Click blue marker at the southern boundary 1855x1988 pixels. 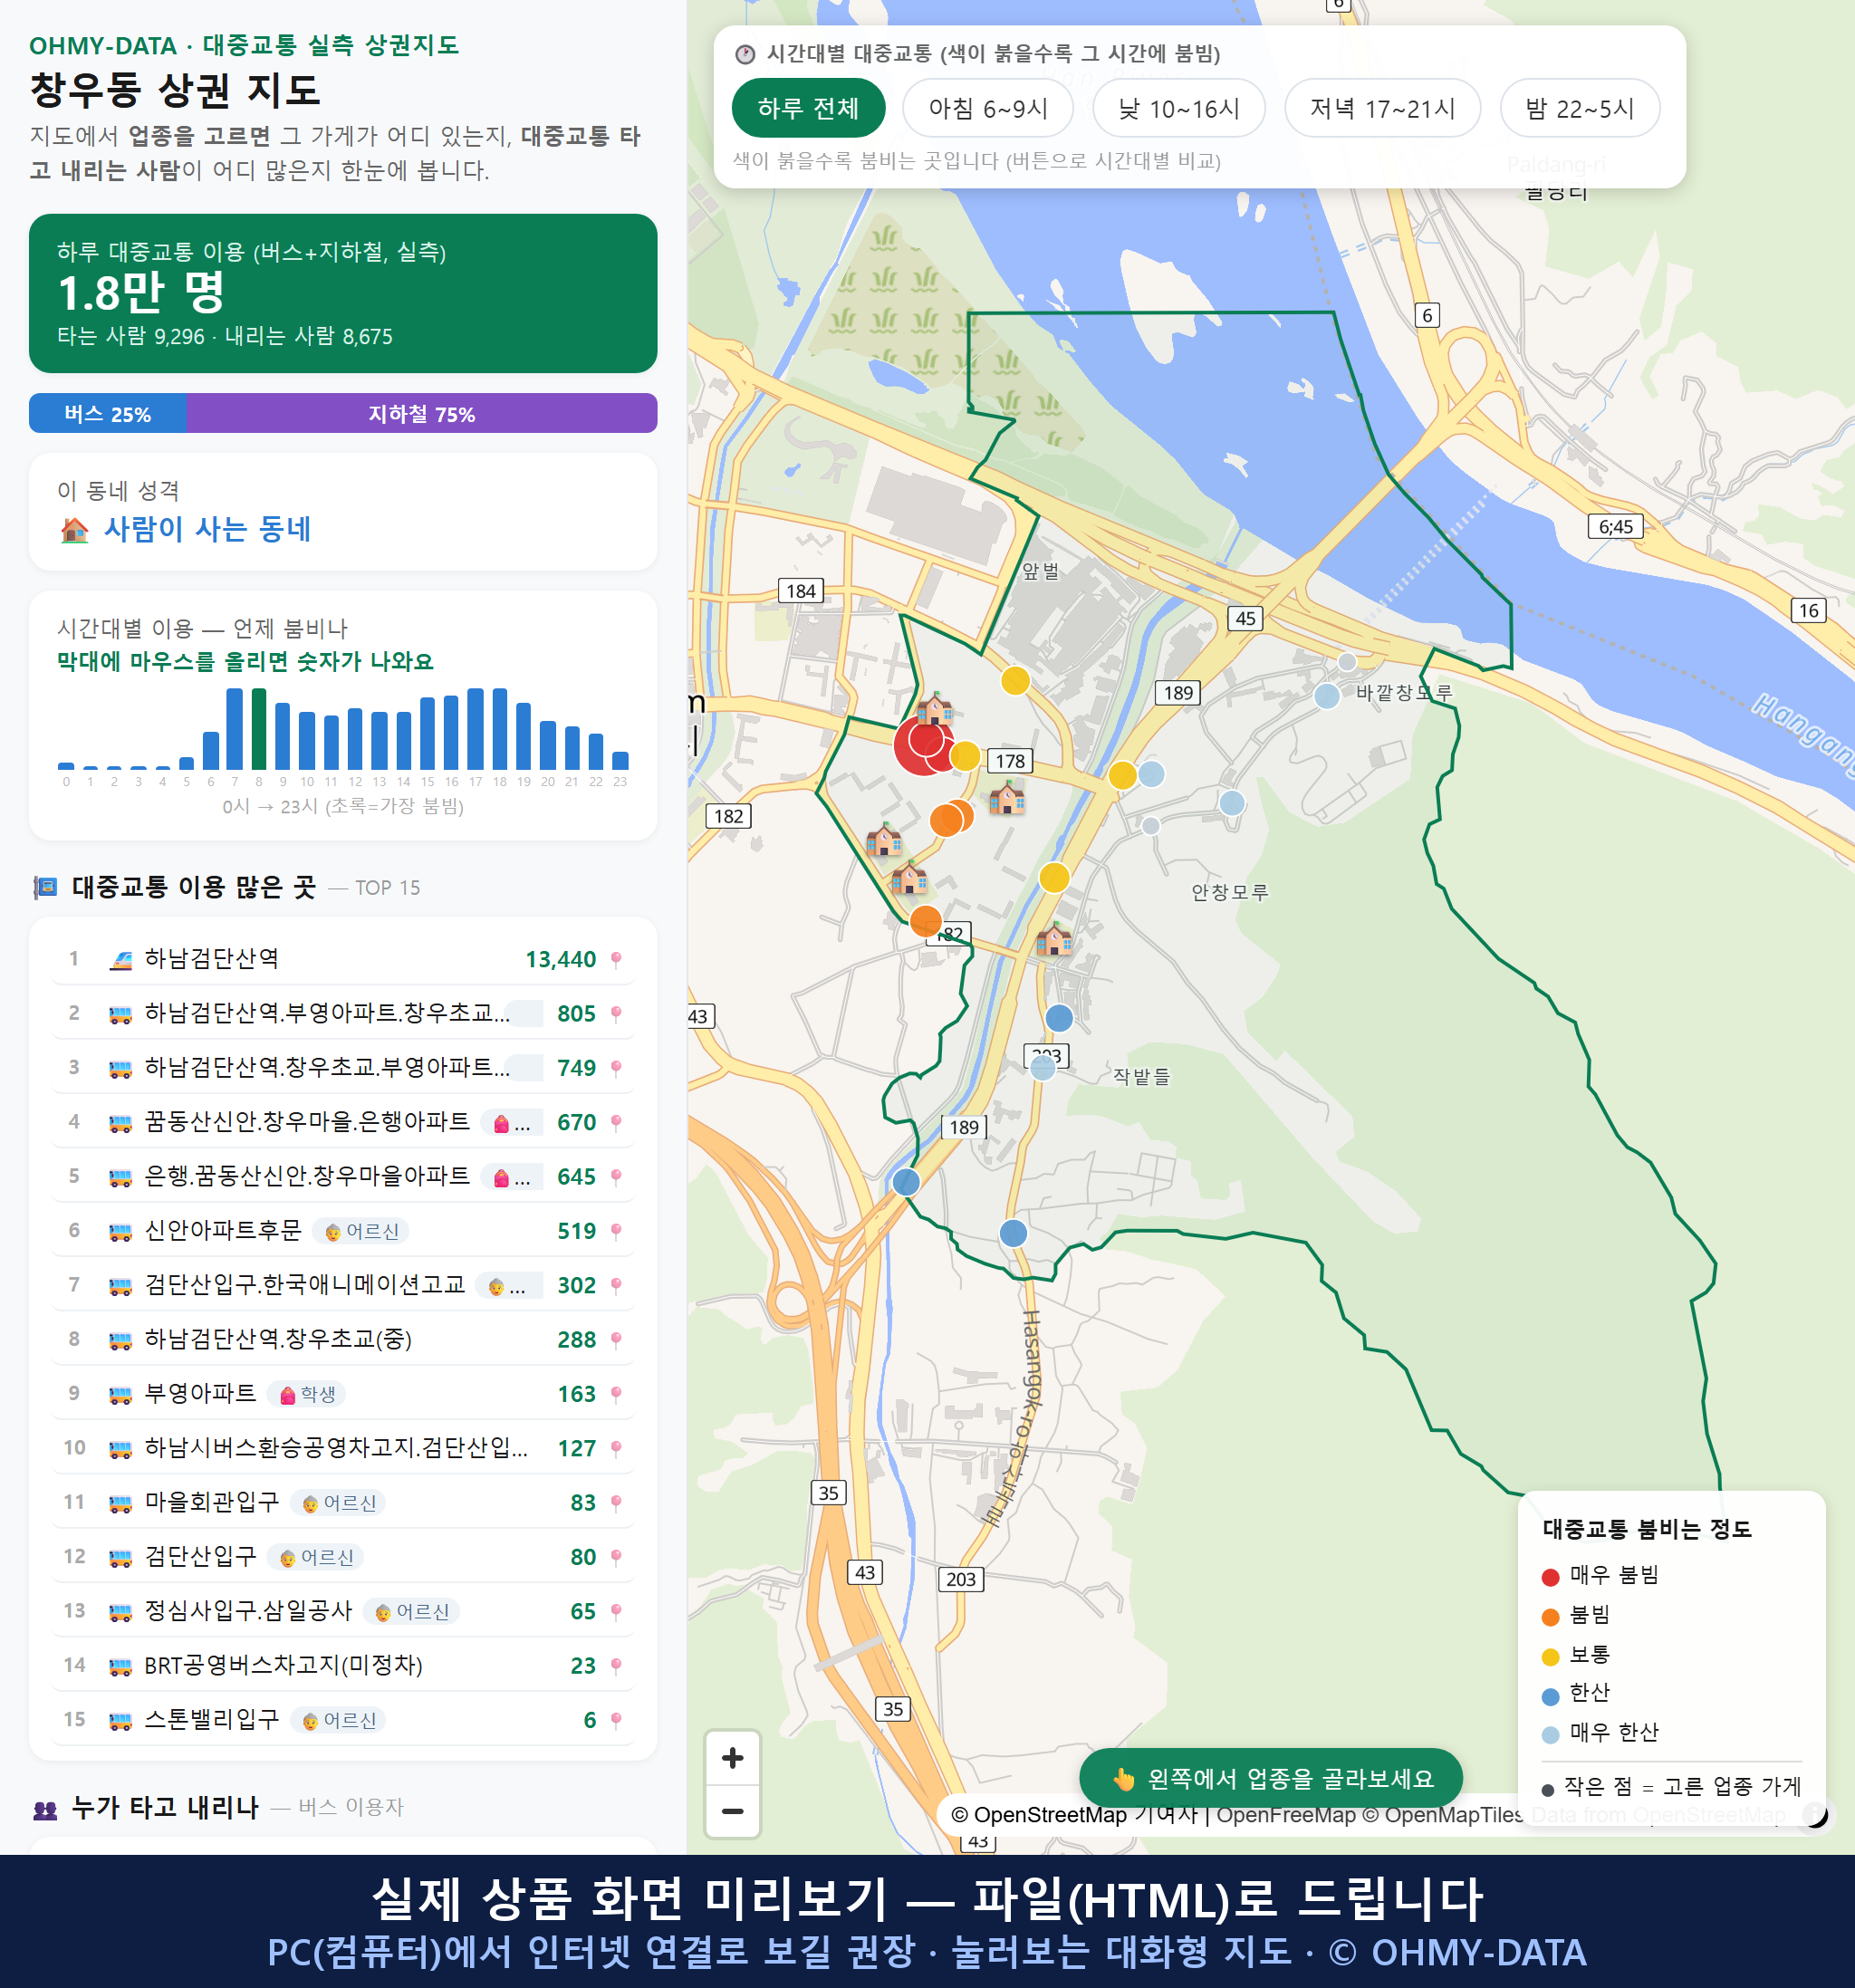click(x=1013, y=1233)
